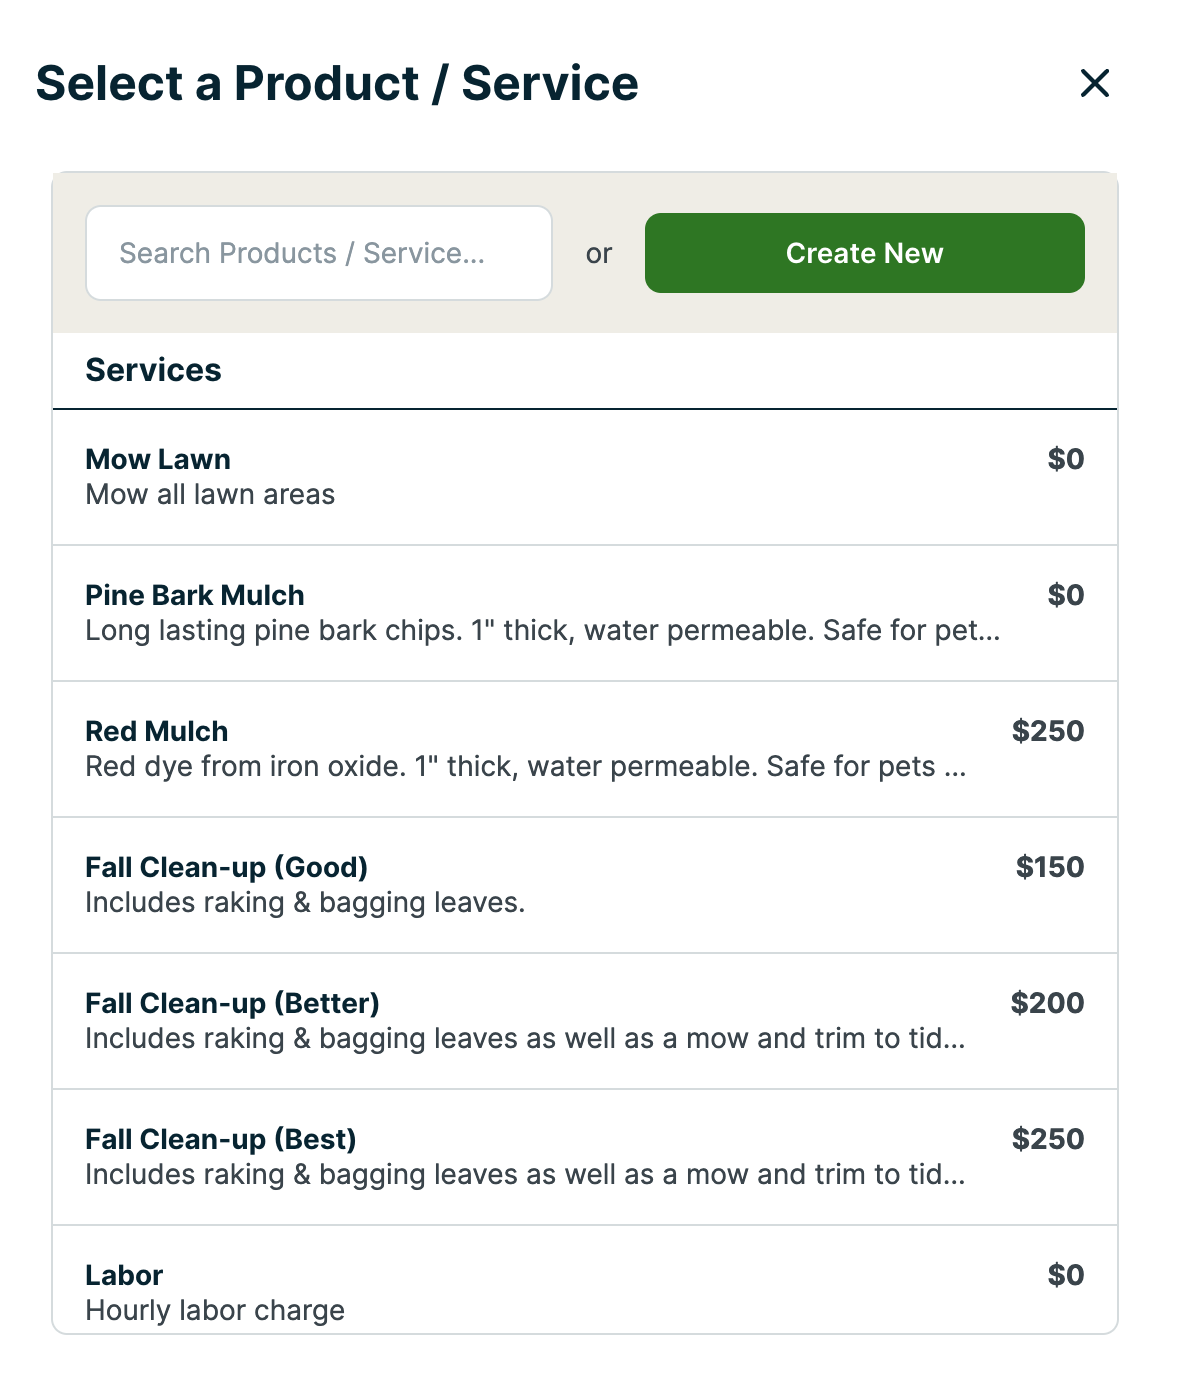Click the $150 price of Fall Clean-up (Good)
Viewport: 1178px width, 1392px height.
coord(1049,867)
